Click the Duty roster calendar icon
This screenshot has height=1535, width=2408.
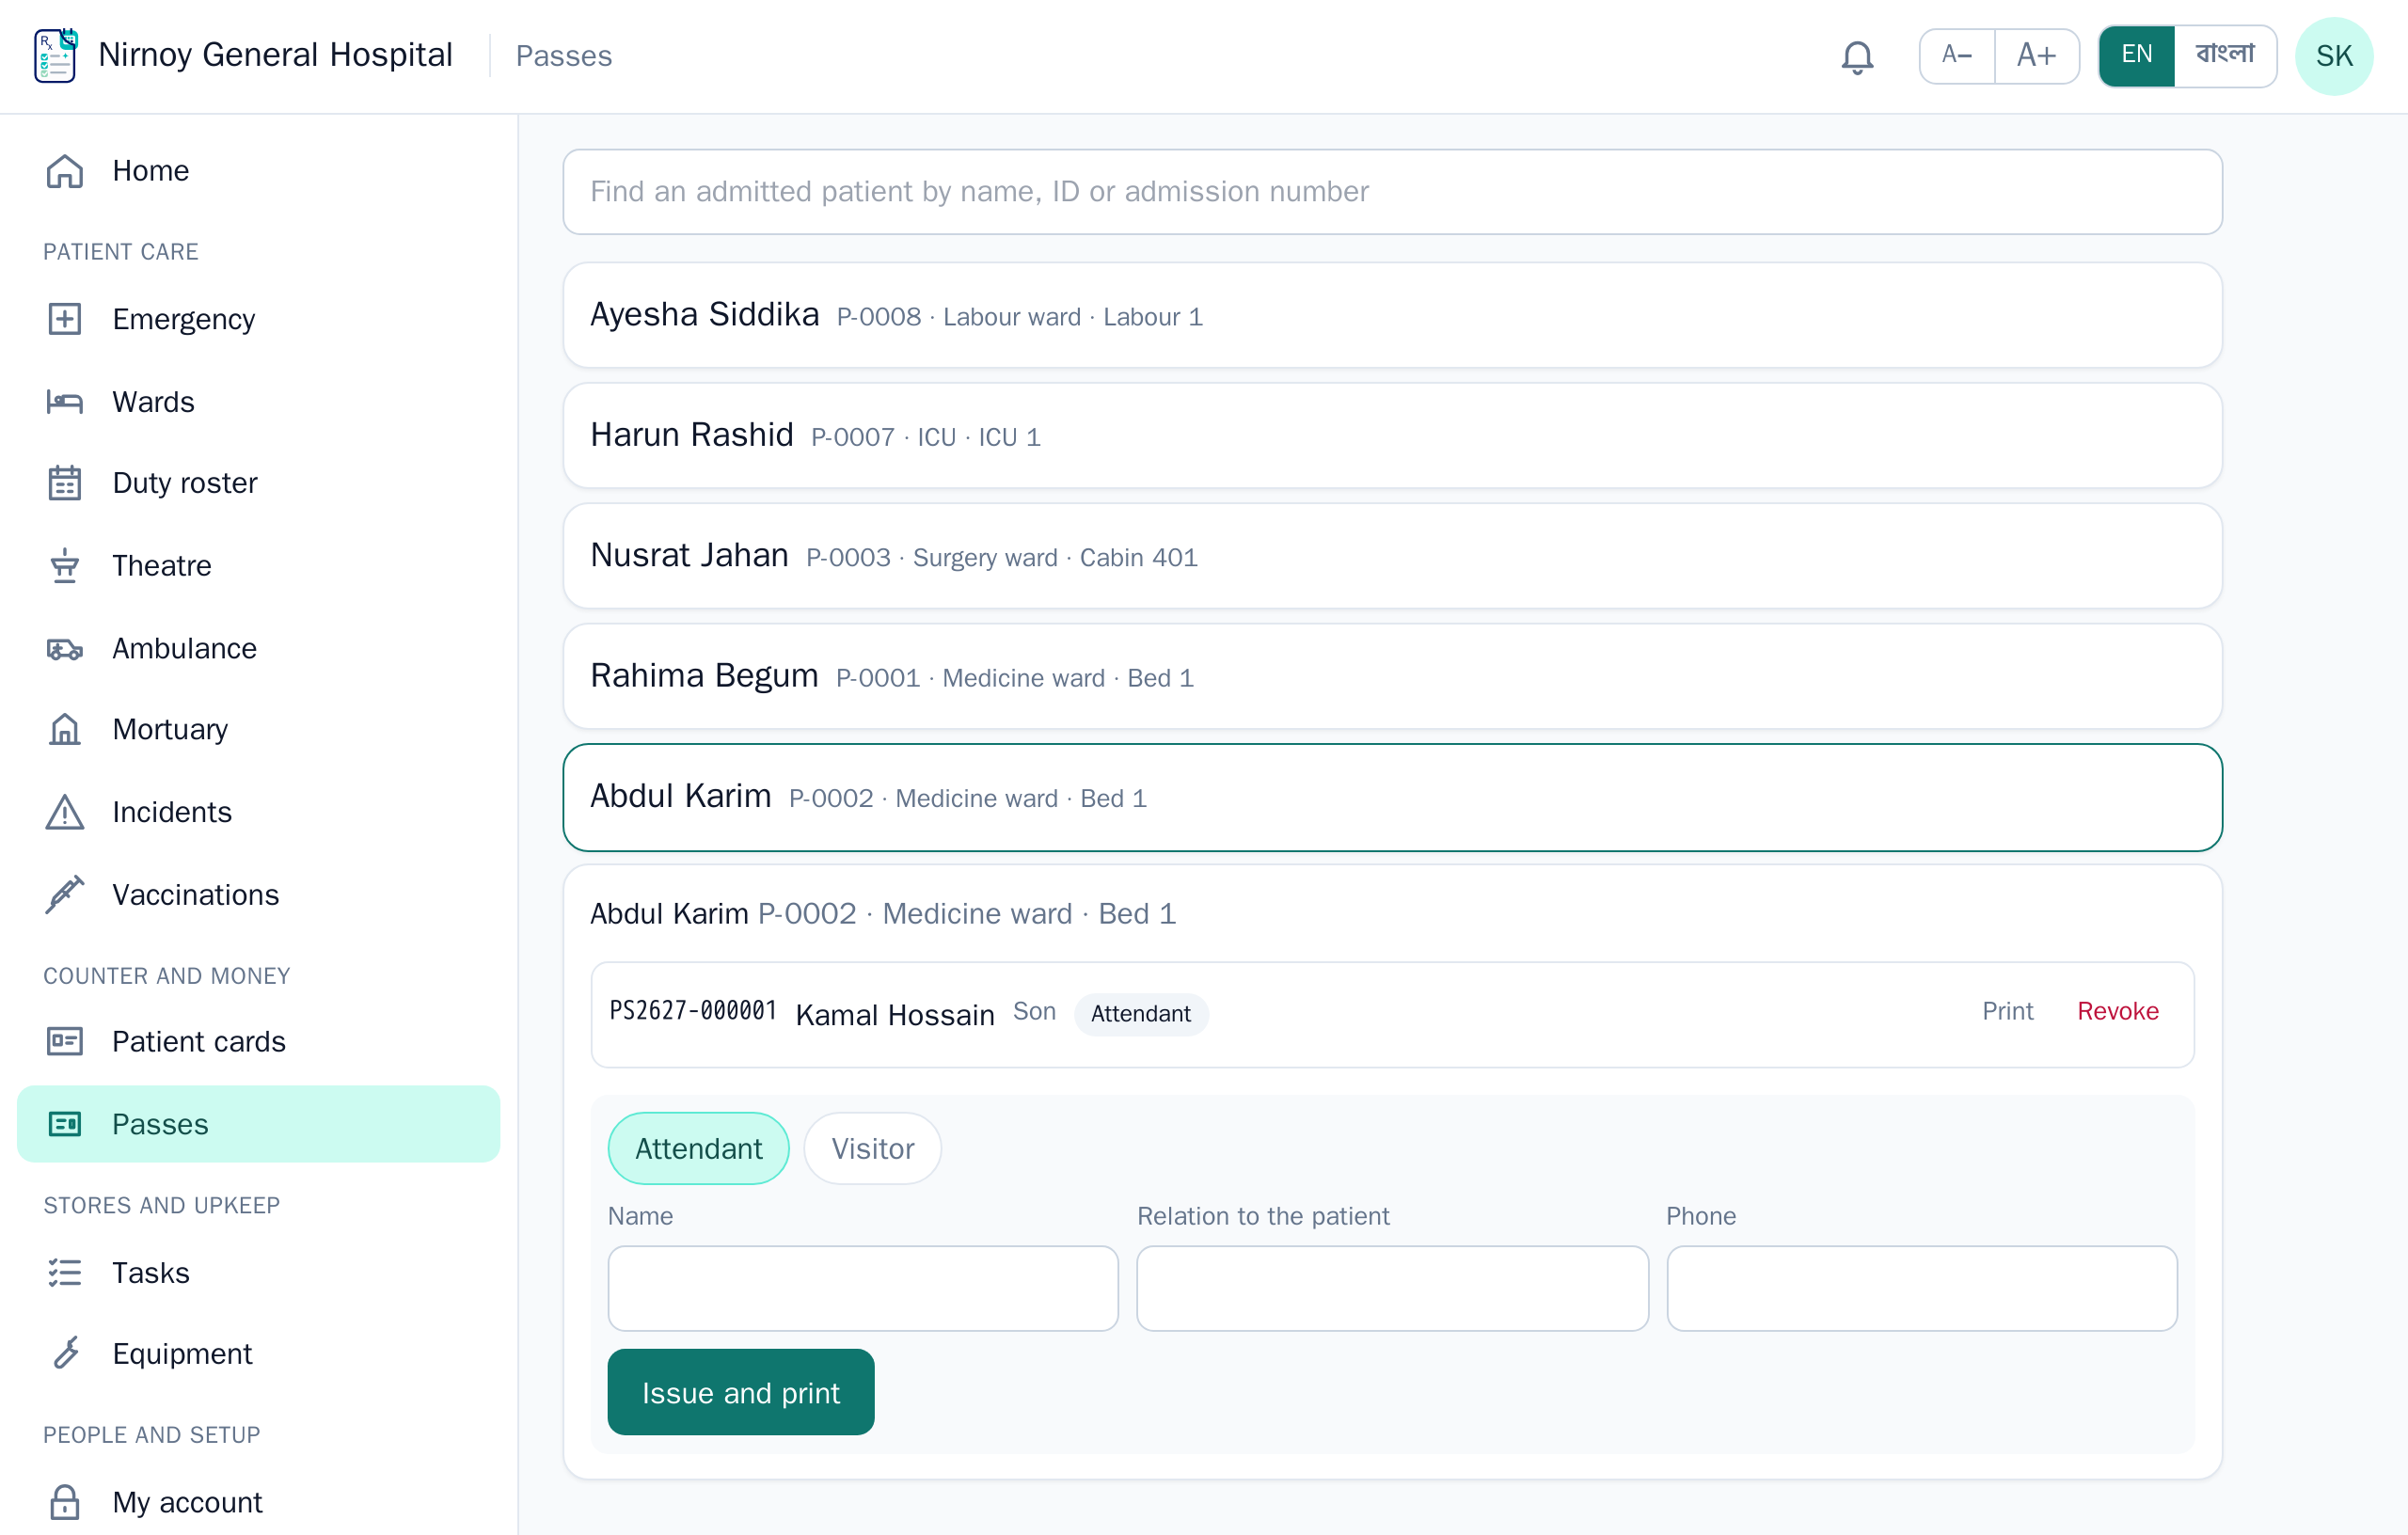[x=65, y=483]
